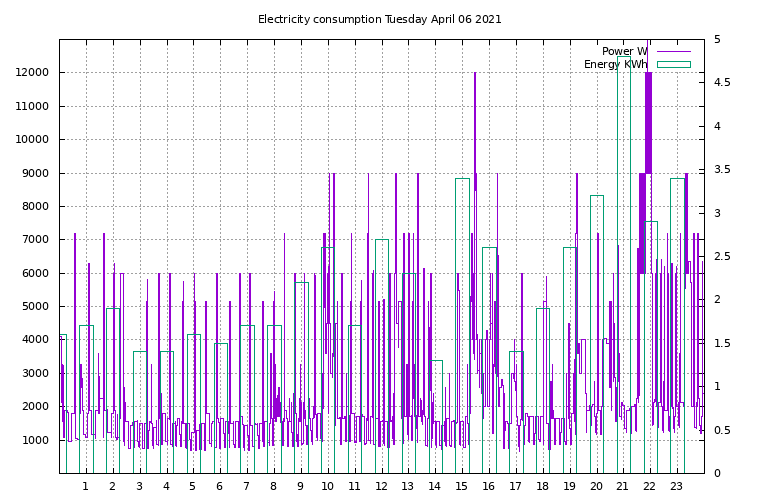Click the left axis label 1000
The width and height of the screenshot is (768, 500).
click(35, 440)
